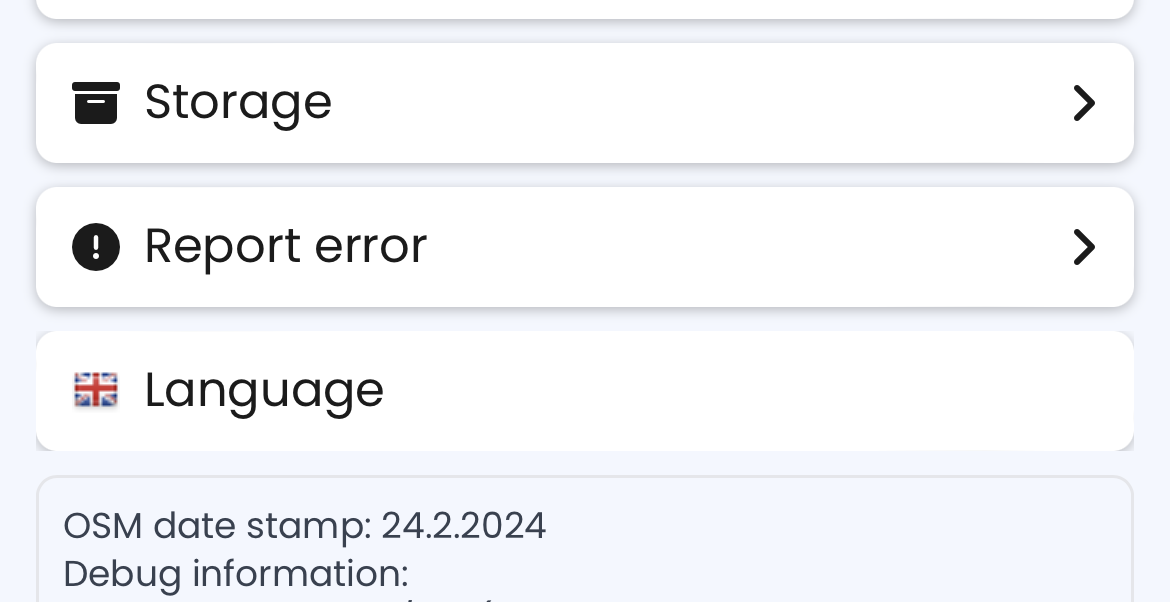Viewport: 1170px width, 602px height.
Task: Tap the chevron on the Report error row
Action: point(1084,247)
